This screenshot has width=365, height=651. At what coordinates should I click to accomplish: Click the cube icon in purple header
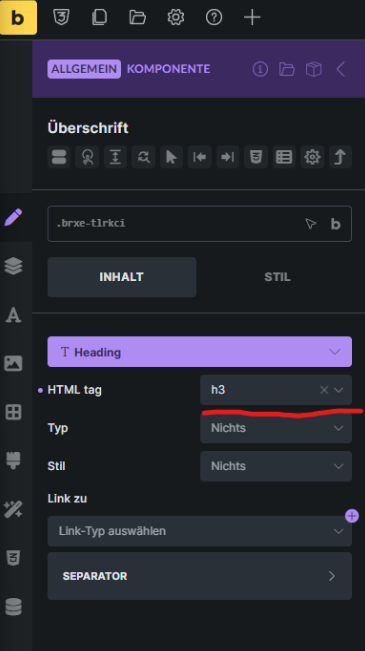(314, 69)
